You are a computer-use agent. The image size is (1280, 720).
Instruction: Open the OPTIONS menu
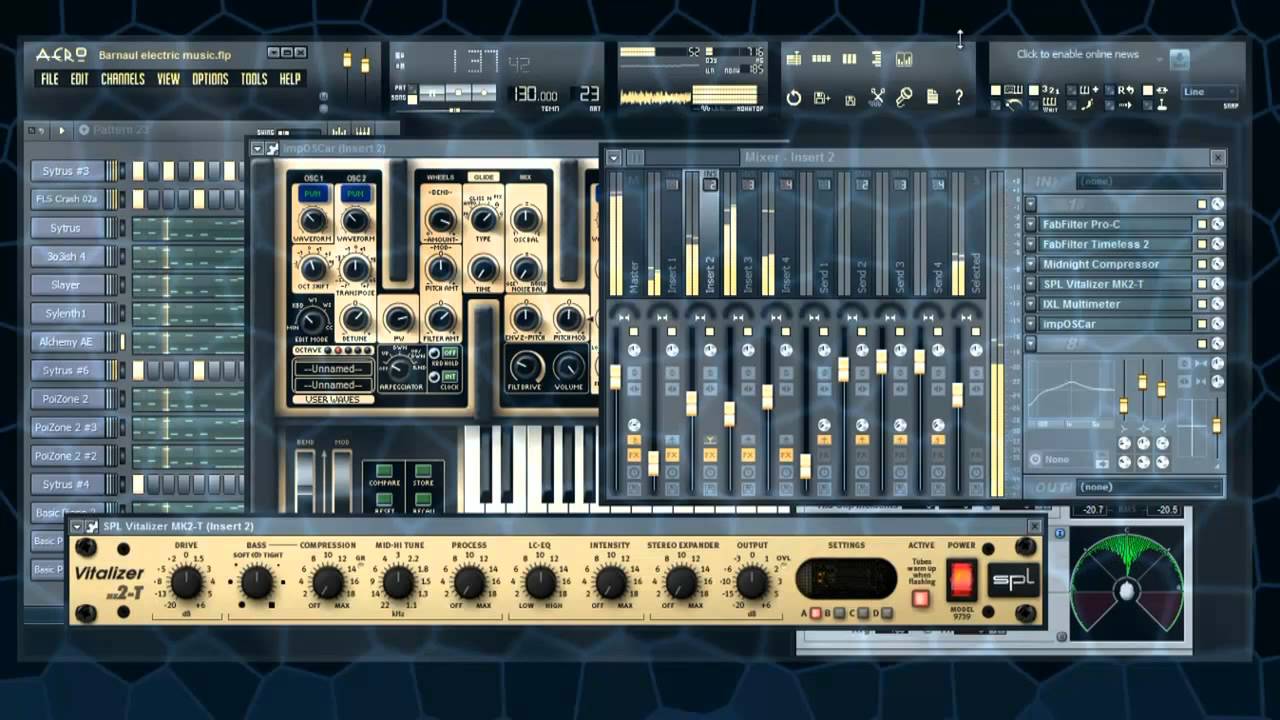coord(210,79)
